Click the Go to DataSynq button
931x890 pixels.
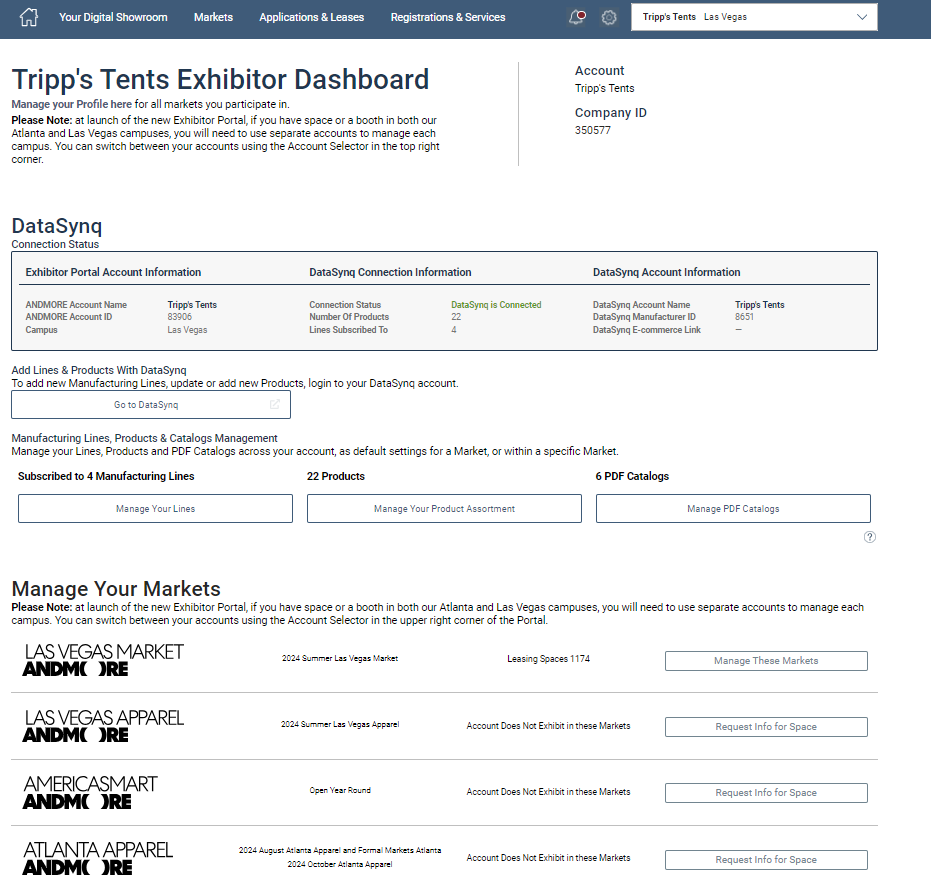151,404
